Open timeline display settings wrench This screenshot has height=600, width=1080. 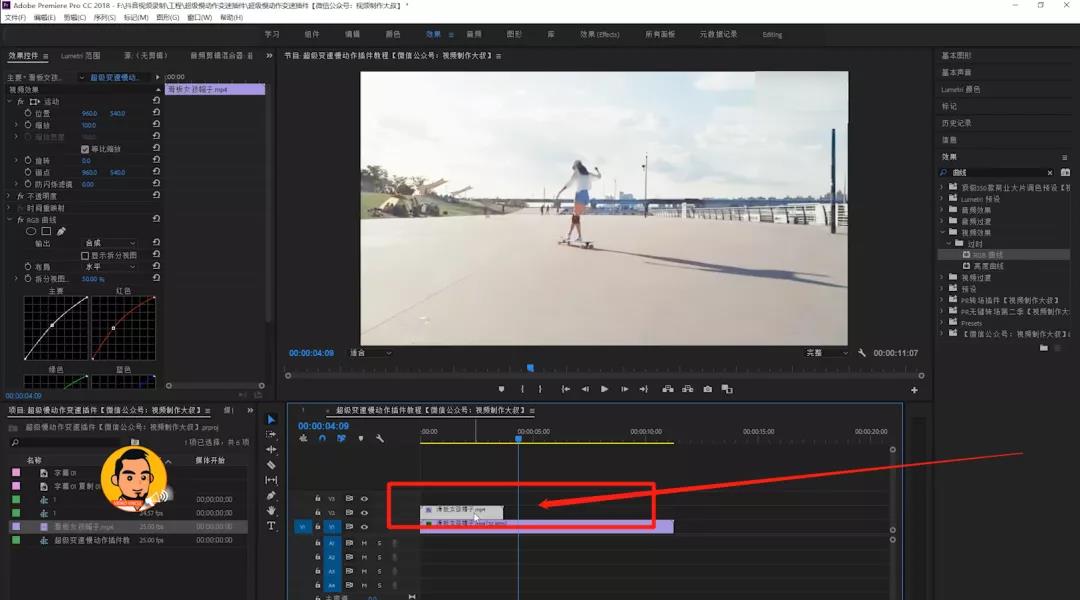pos(380,439)
